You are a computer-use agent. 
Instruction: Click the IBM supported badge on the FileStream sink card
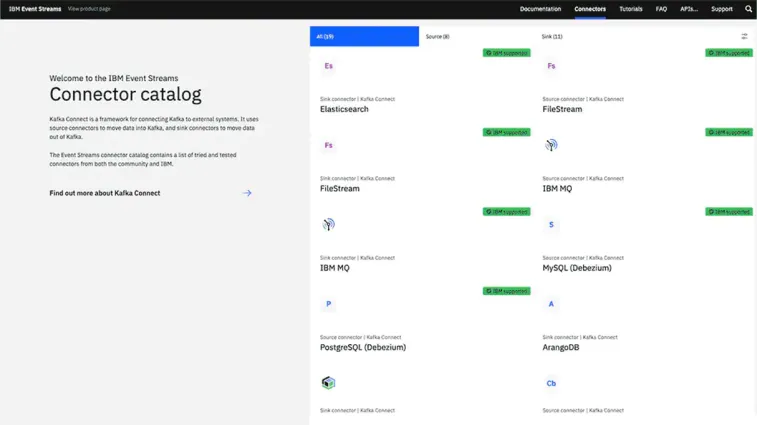506,132
